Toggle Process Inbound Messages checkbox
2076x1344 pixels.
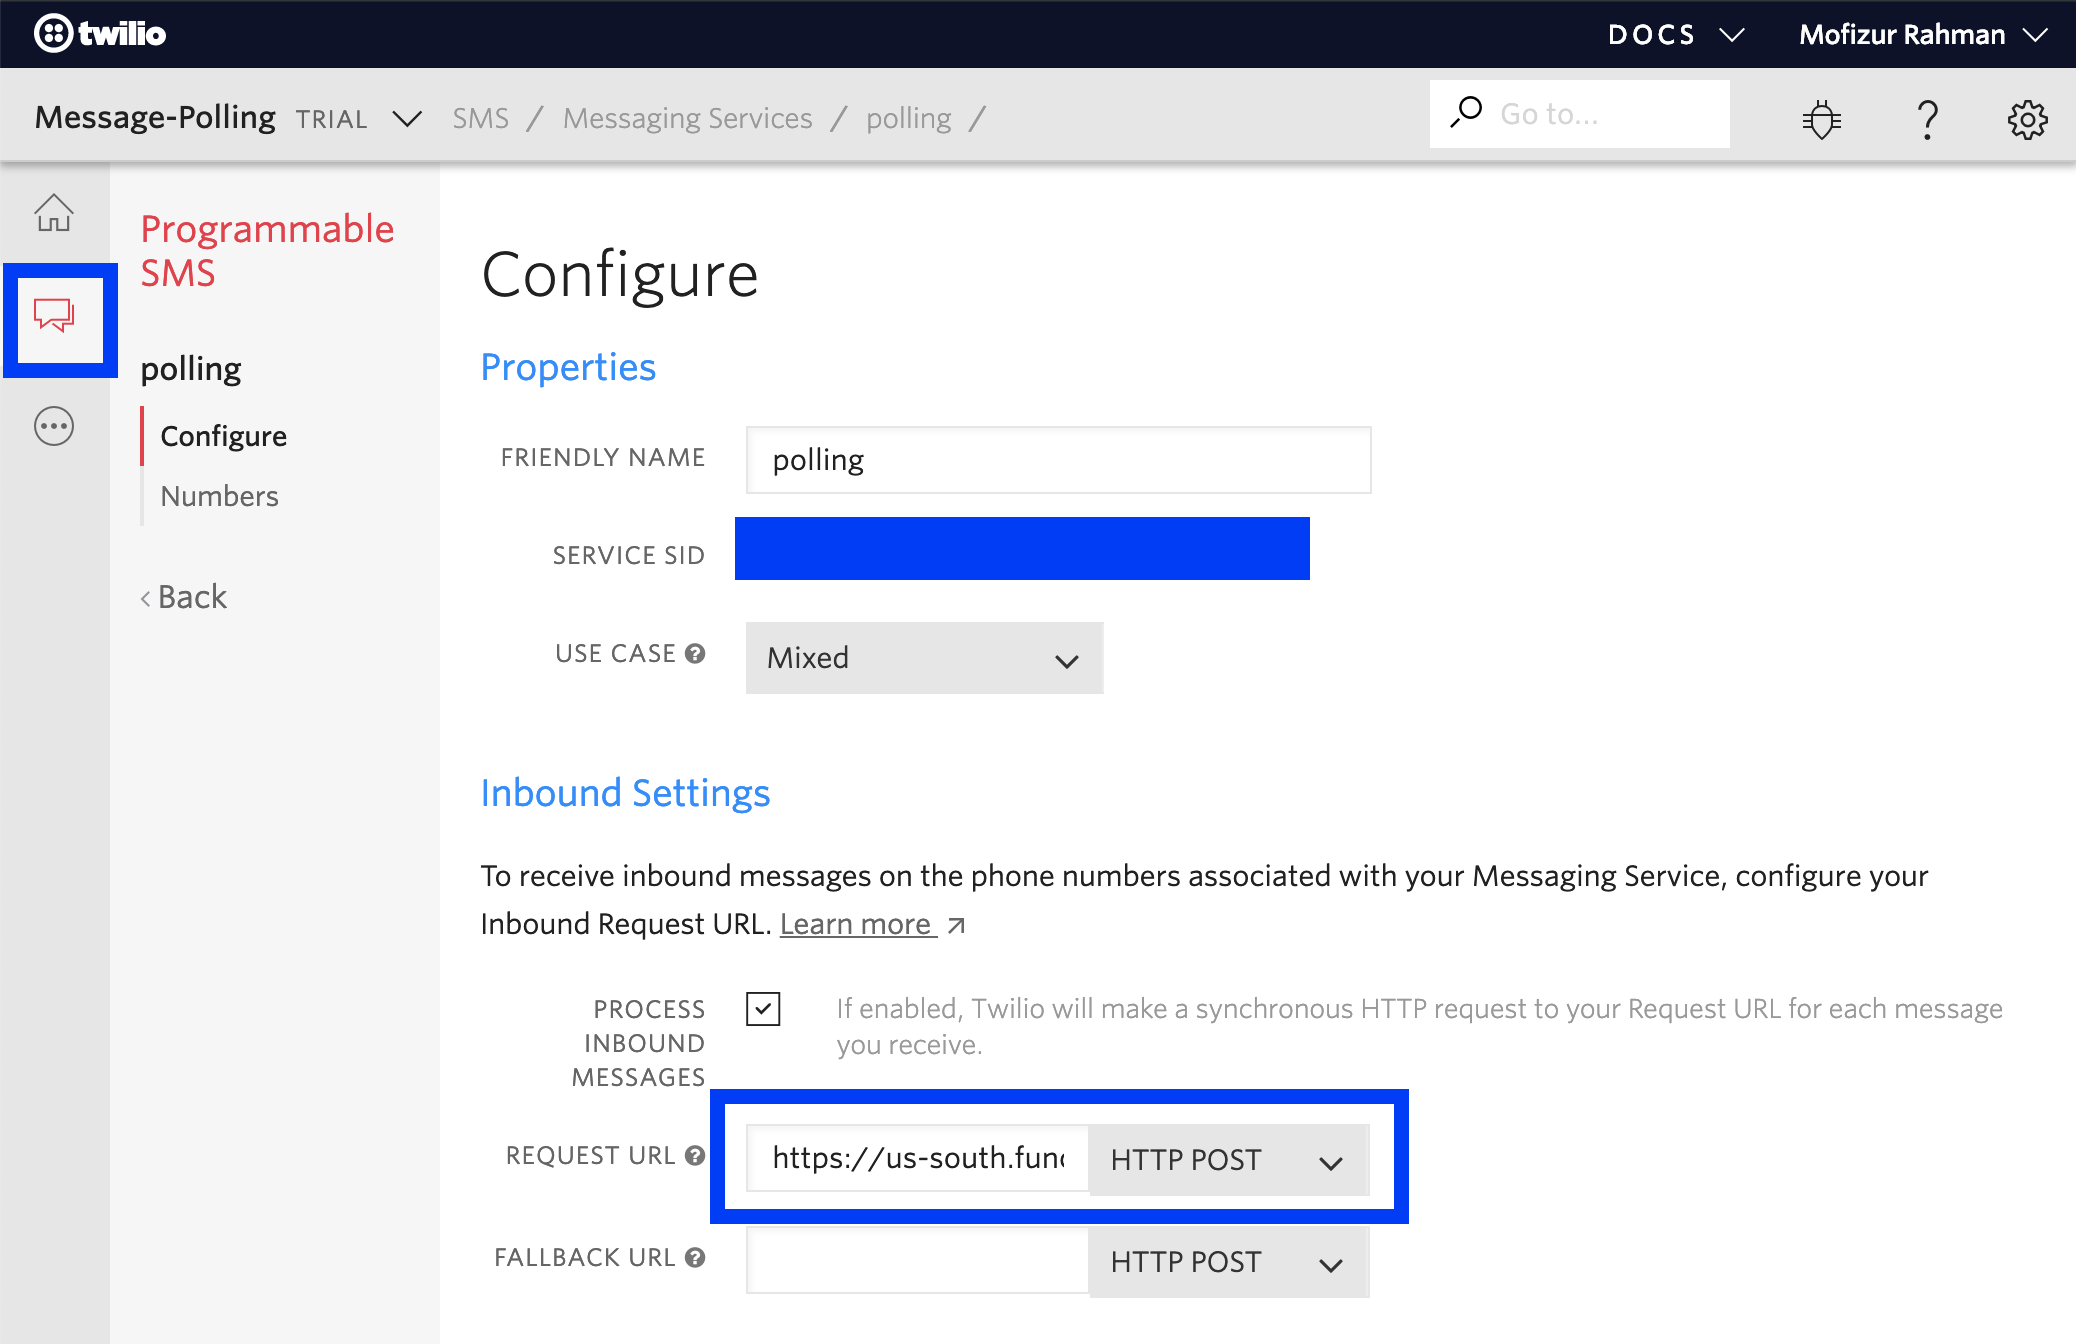coord(763,1009)
